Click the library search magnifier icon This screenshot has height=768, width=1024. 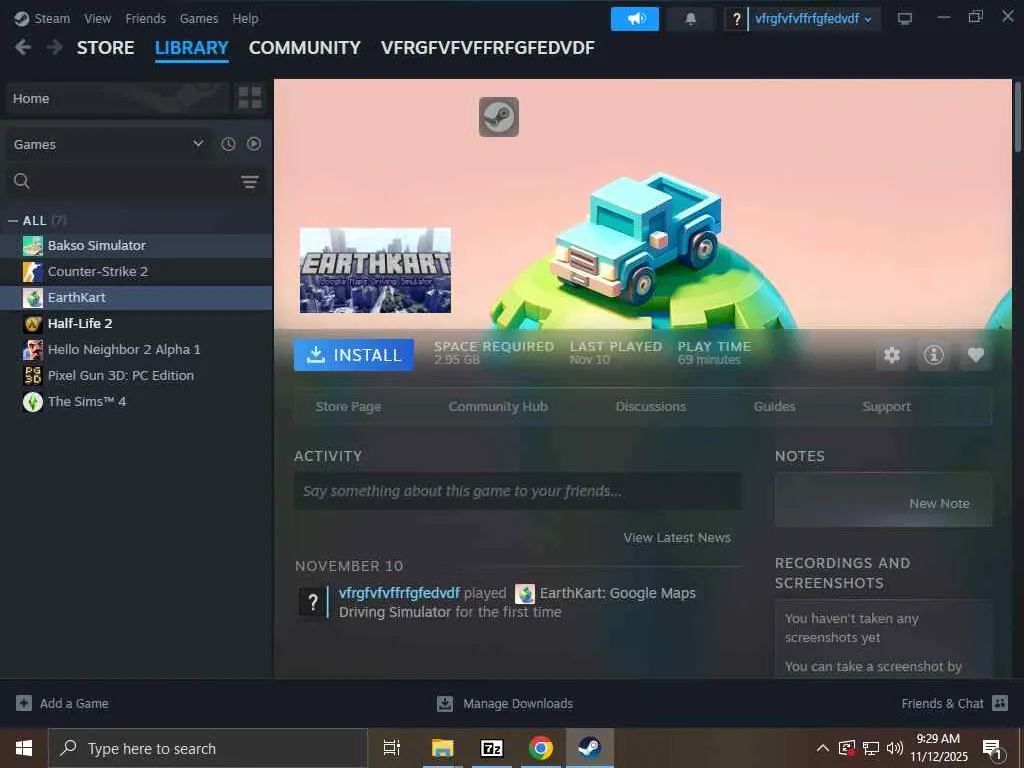click(22, 181)
